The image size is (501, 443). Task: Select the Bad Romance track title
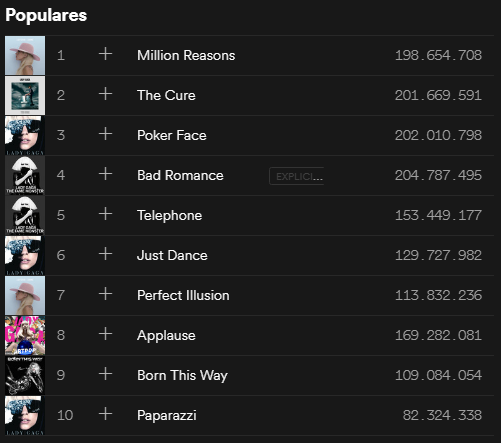(x=180, y=175)
